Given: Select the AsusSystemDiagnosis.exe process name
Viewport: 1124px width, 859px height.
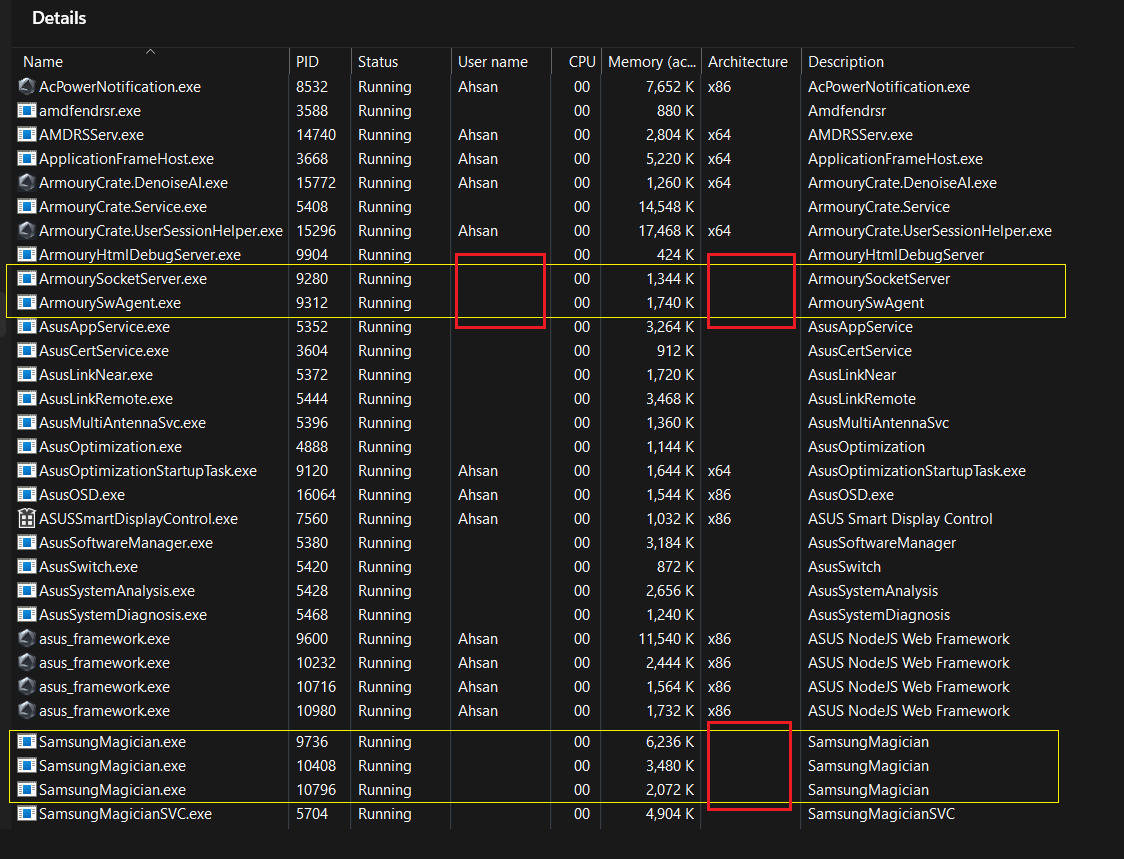Looking at the screenshot, I should tap(123, 615).
